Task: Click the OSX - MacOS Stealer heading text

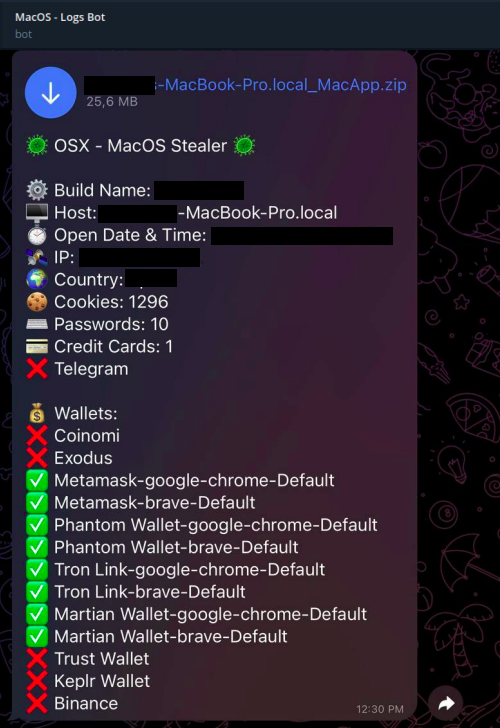Action: point(141,146)
